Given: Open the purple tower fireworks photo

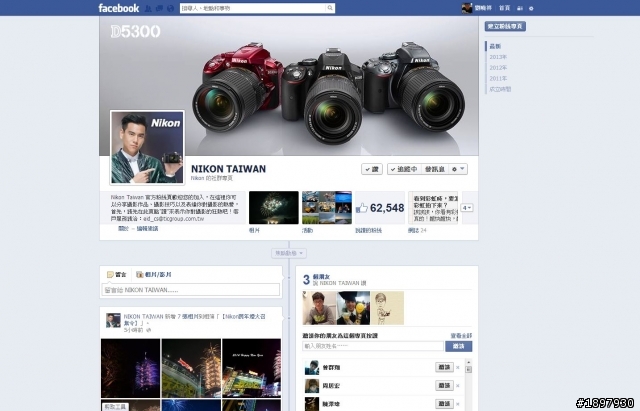Looking at the screenshot, I should [130, 368].
